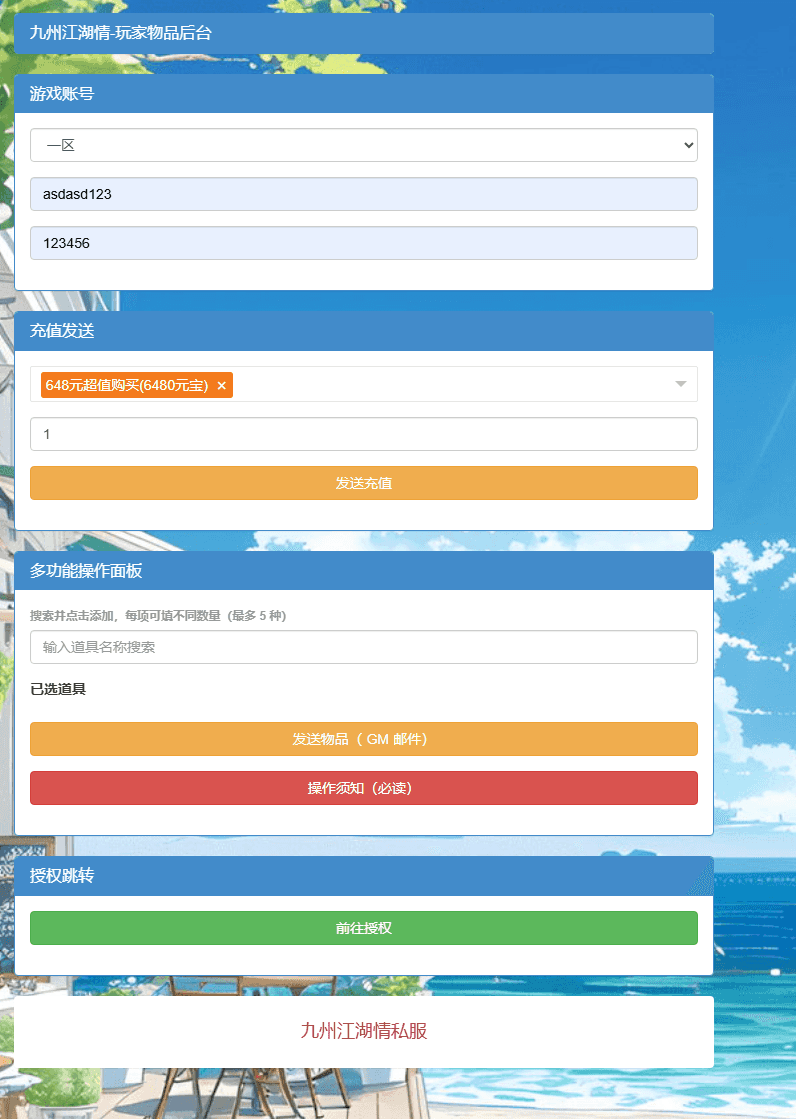Click the asdasd123 account field
The height and width of the screenshot is (1119, 796).
(363, 194)
